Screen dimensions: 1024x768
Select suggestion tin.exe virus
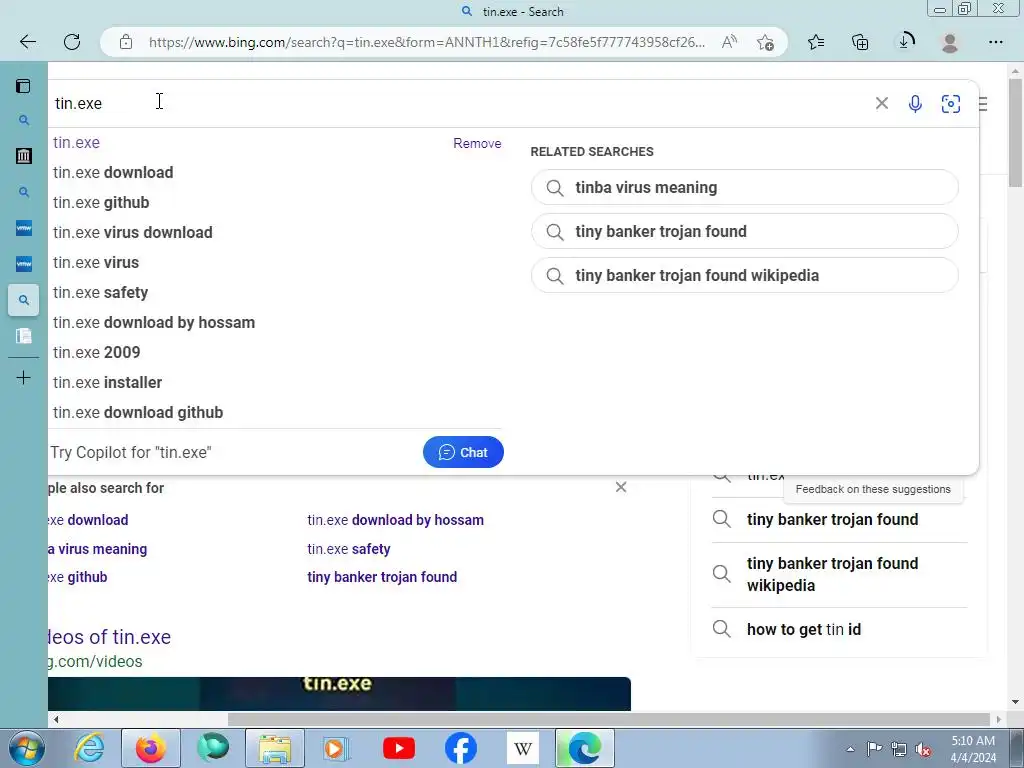click(x=96, y=263)
